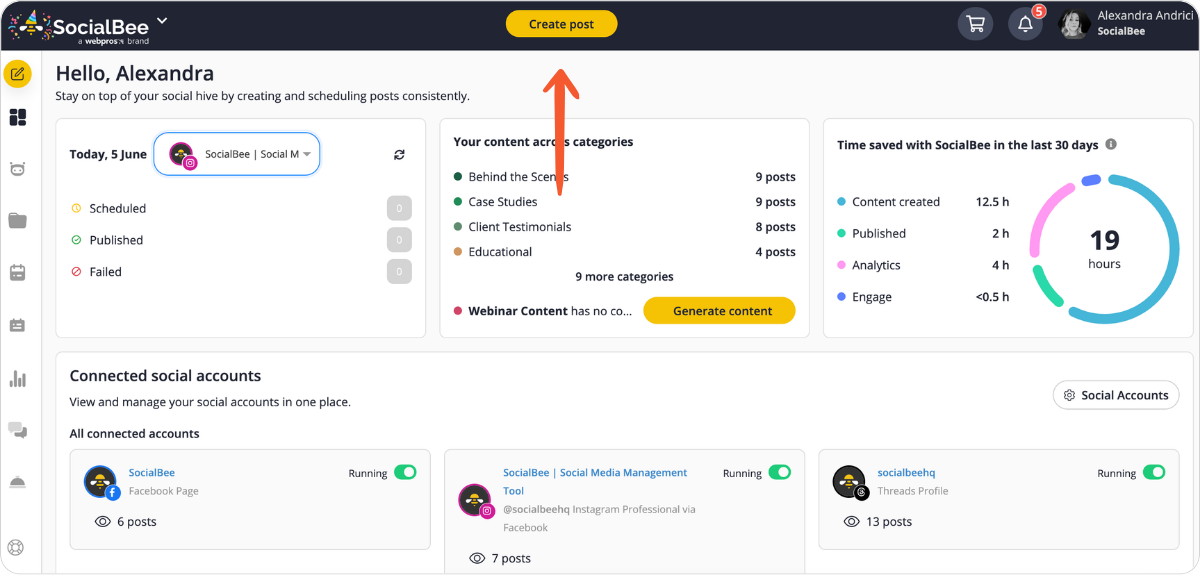The image size is (1200, 583).
Task: Open the shopping cart icon
Action: pyautogui.click(x=975, y=24)
